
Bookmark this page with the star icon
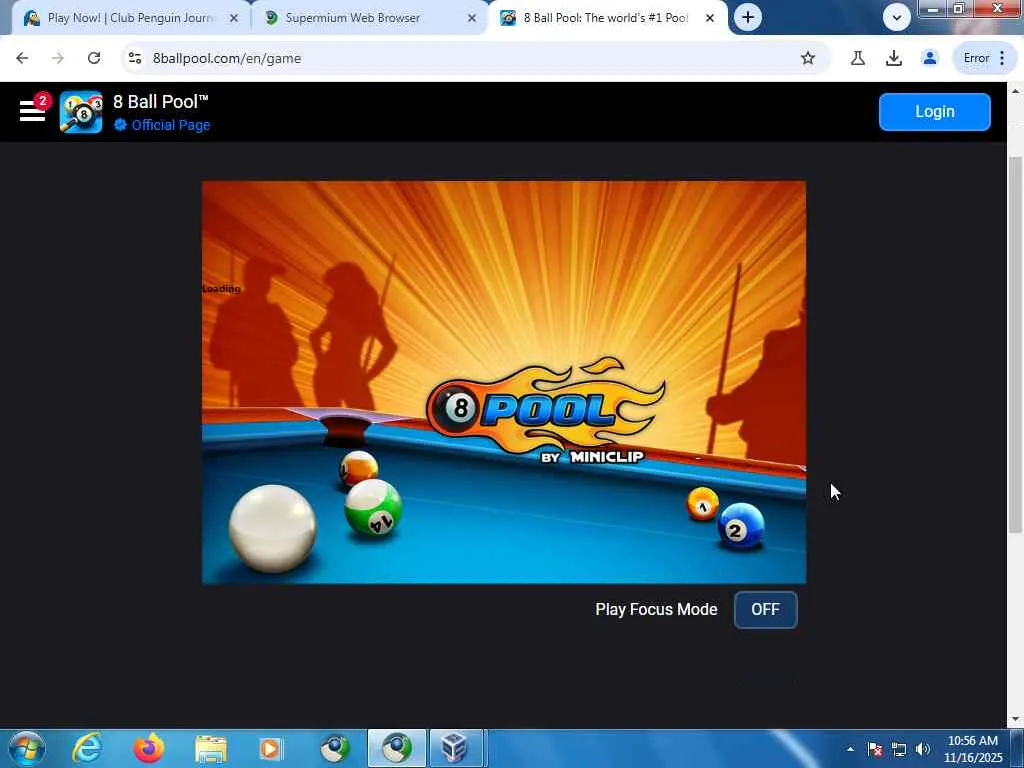point(808,58)
